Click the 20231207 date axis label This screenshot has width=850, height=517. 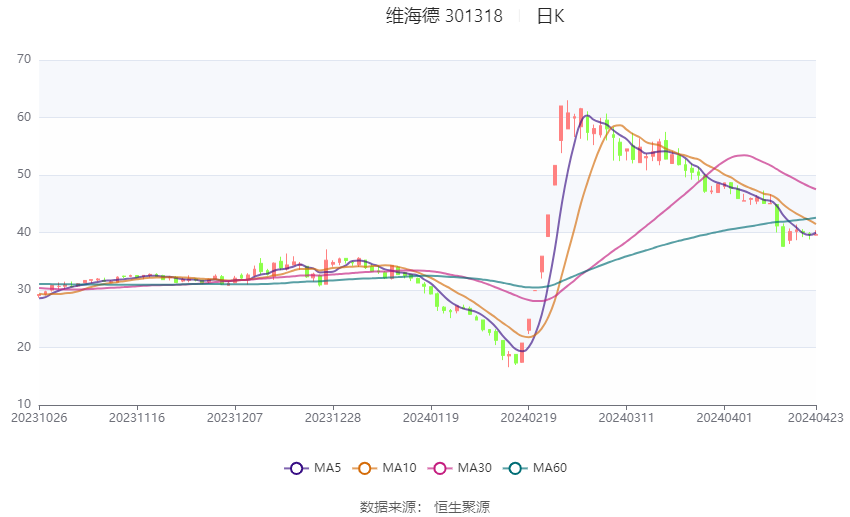235,418
